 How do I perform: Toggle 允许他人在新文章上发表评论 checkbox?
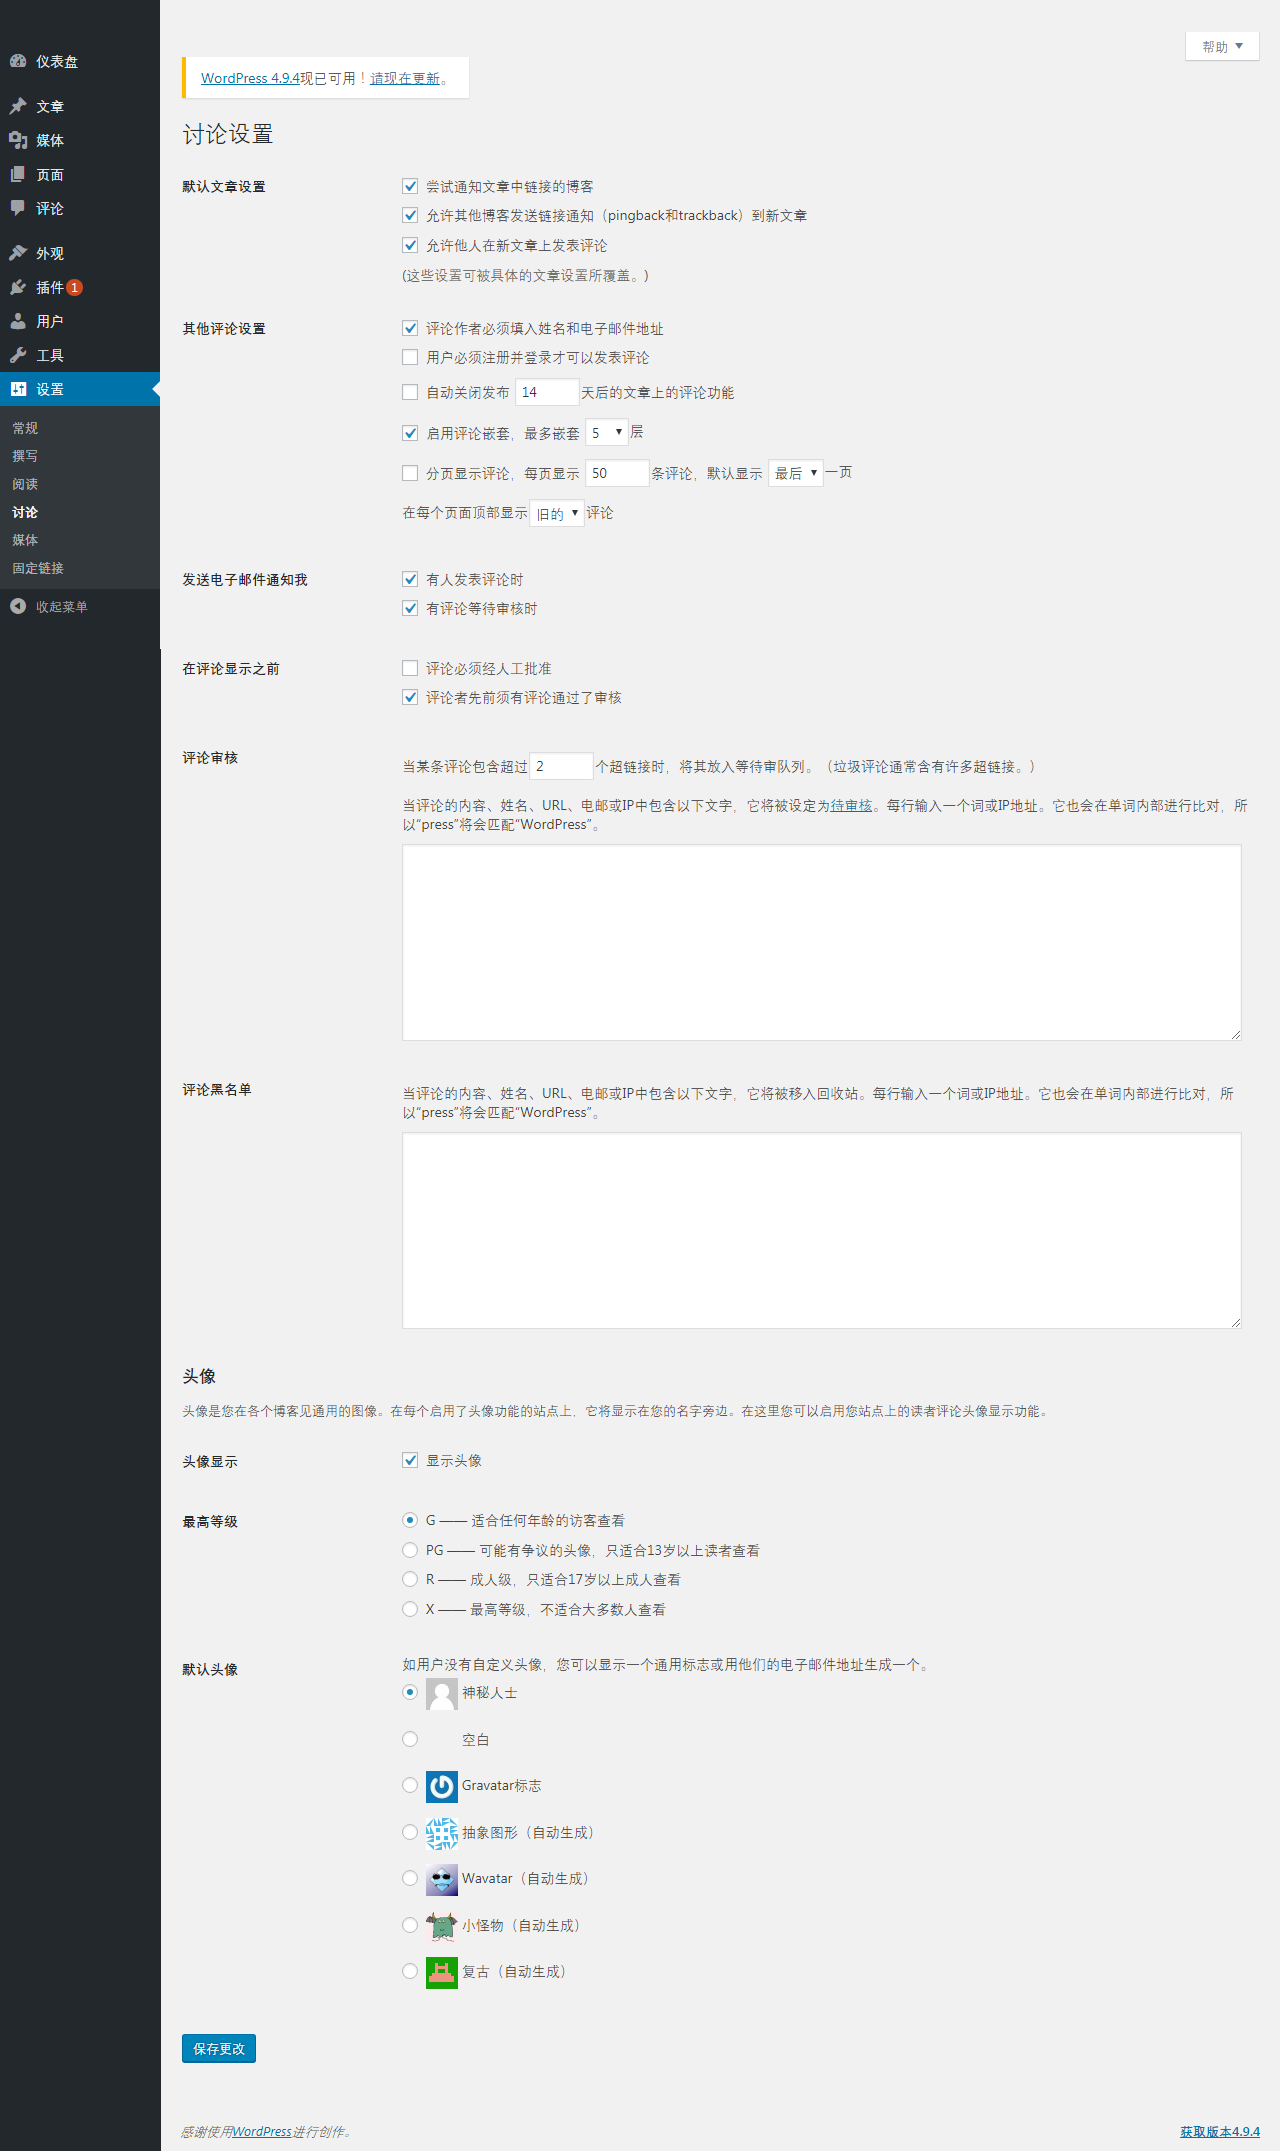pyautogui.click(x=410, y=245)
